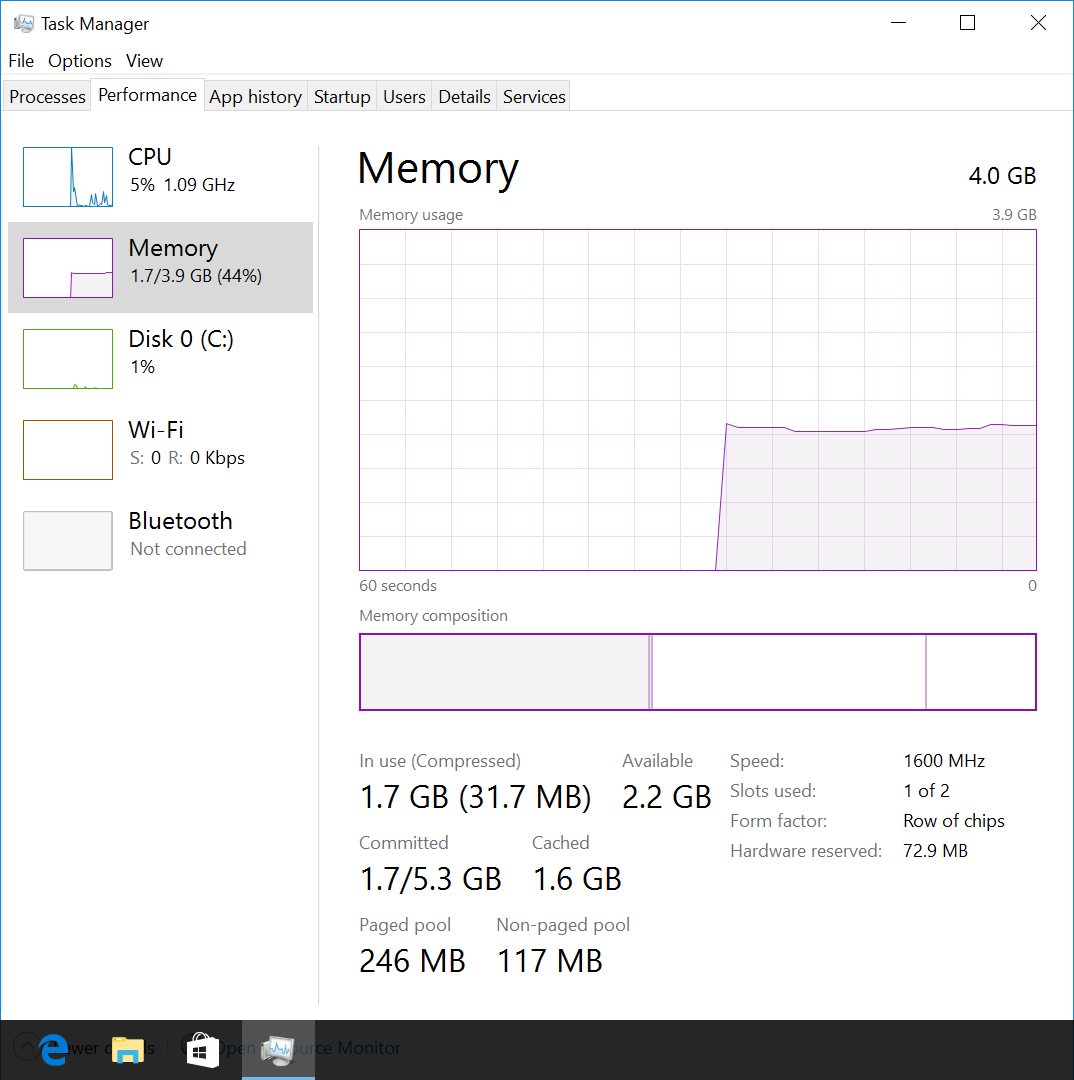
Task: Select the Performance tab
Action: pos(147,94)
